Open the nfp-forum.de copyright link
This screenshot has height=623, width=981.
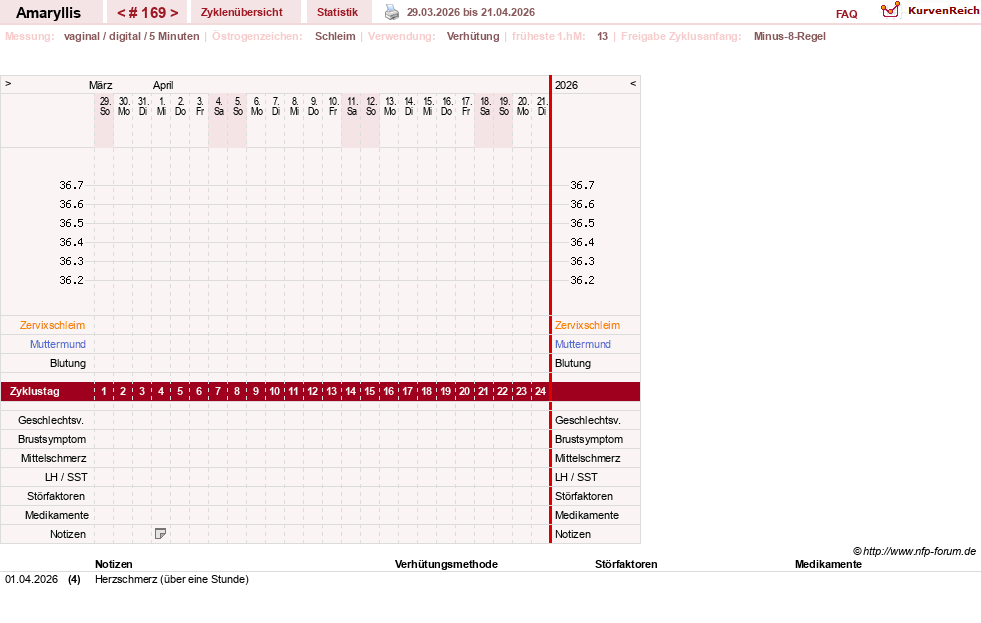pos(914,551)
